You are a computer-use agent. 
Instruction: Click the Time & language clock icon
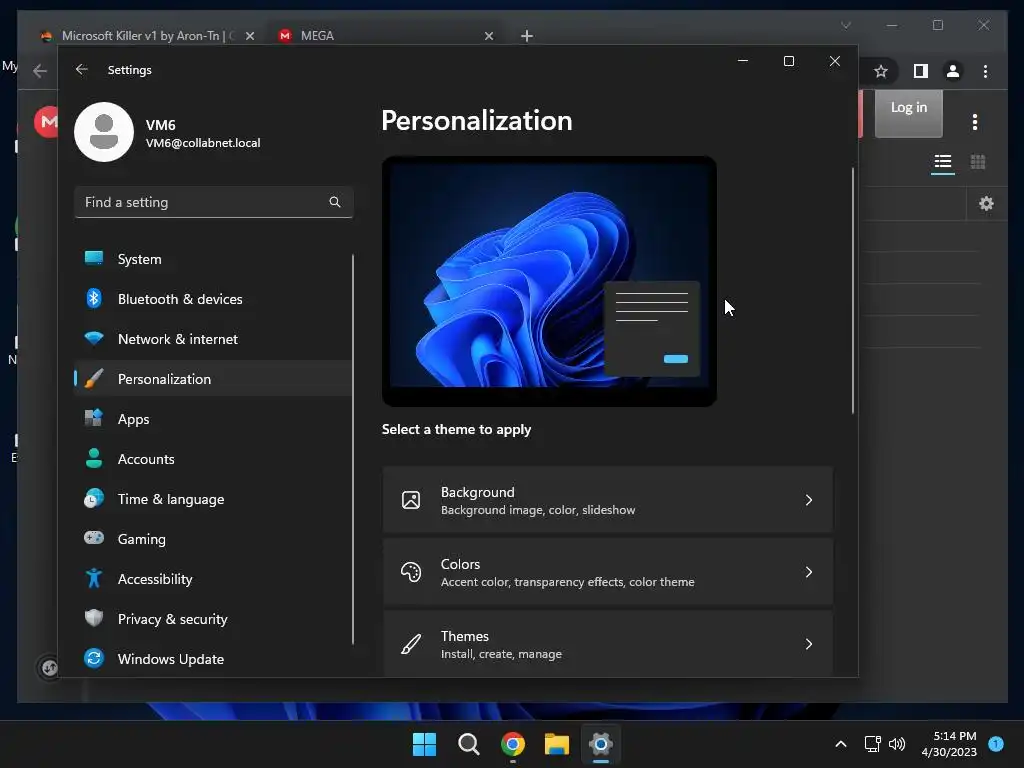(x=94, y=499)
